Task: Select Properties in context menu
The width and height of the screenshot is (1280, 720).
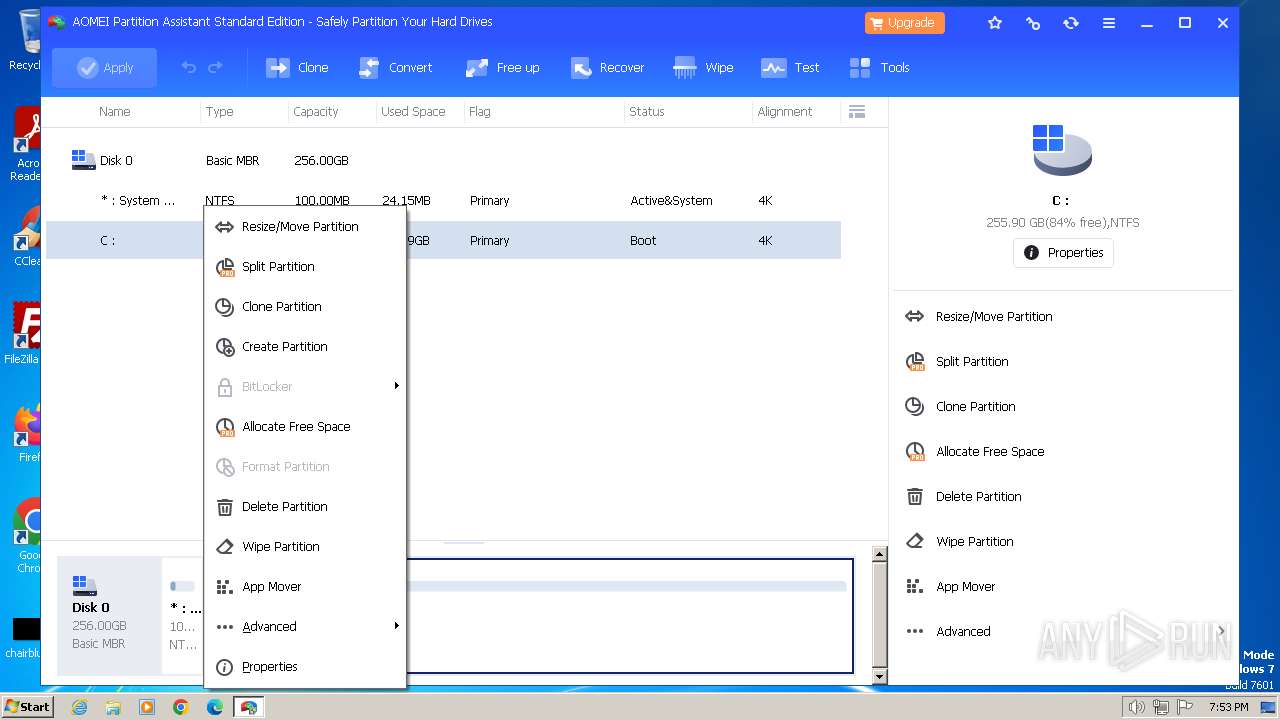Action: click(x=305, y=667)
